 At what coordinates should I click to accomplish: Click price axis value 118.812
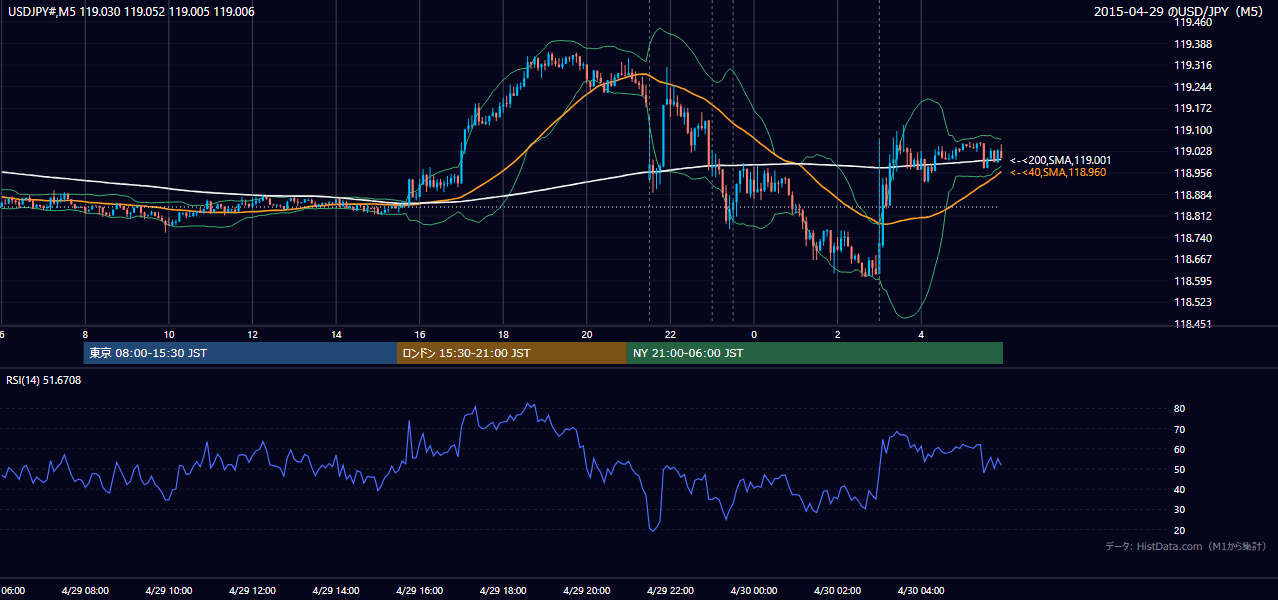[1192, 216]
